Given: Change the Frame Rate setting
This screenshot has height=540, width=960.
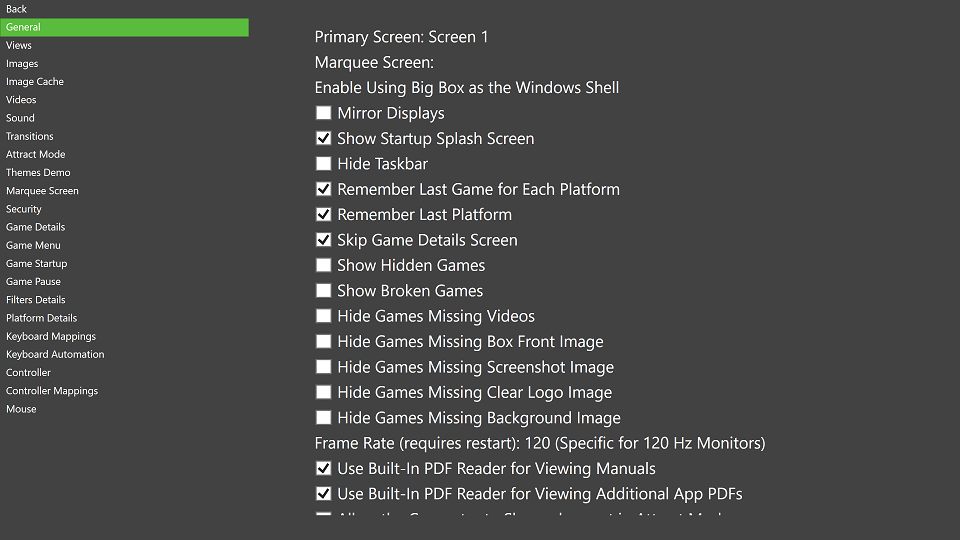Looking at the screenshot, I should click(x=539, y=443).
